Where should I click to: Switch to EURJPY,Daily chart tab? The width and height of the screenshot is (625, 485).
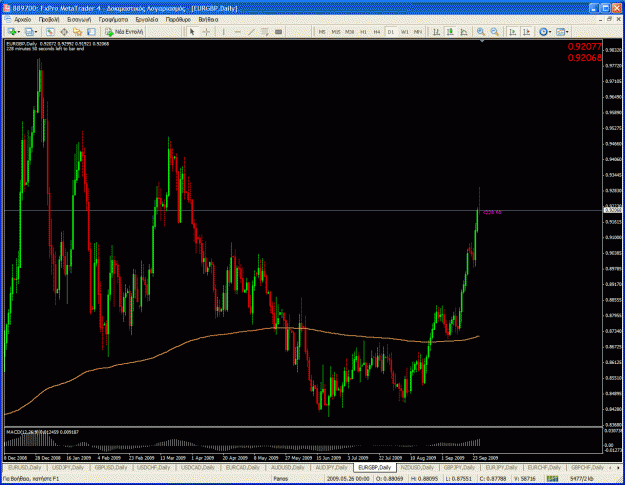[x=501, y=467]
